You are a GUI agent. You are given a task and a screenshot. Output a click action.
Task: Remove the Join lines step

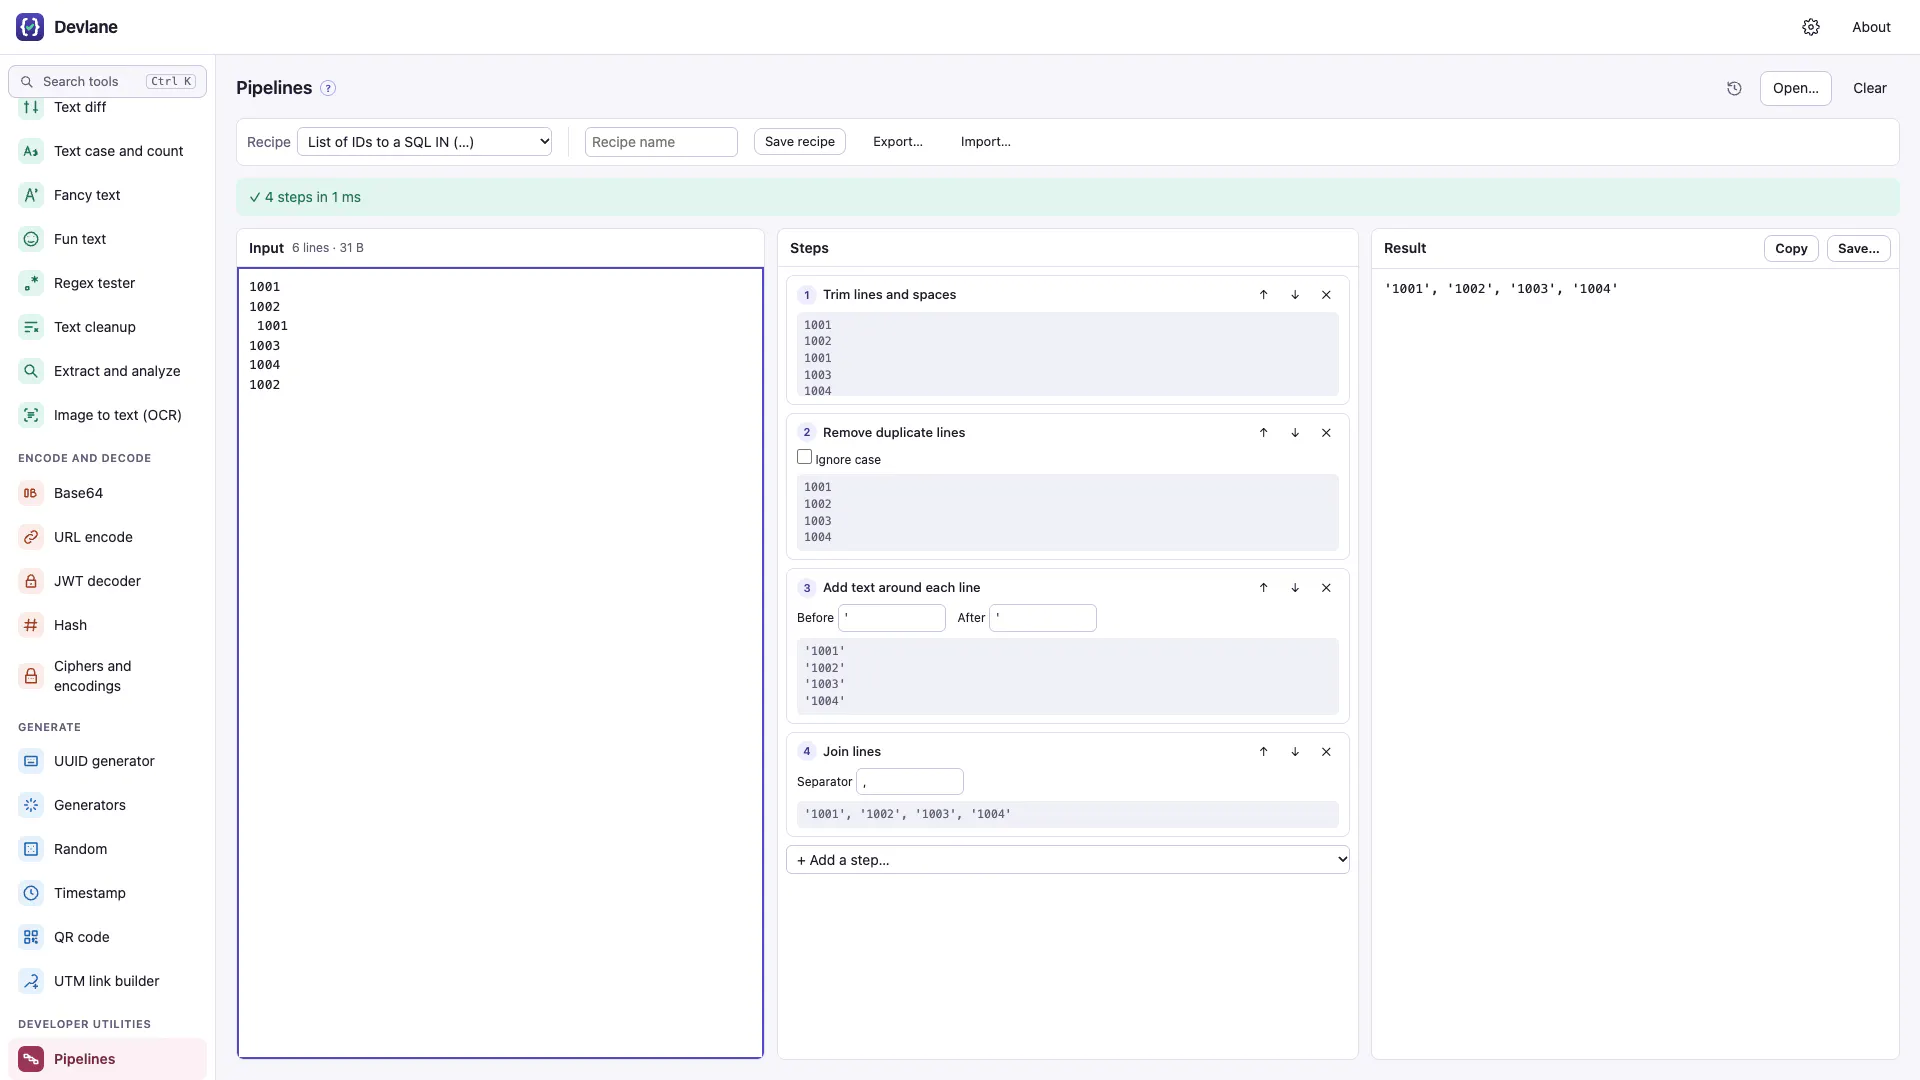pos(1326,752)
